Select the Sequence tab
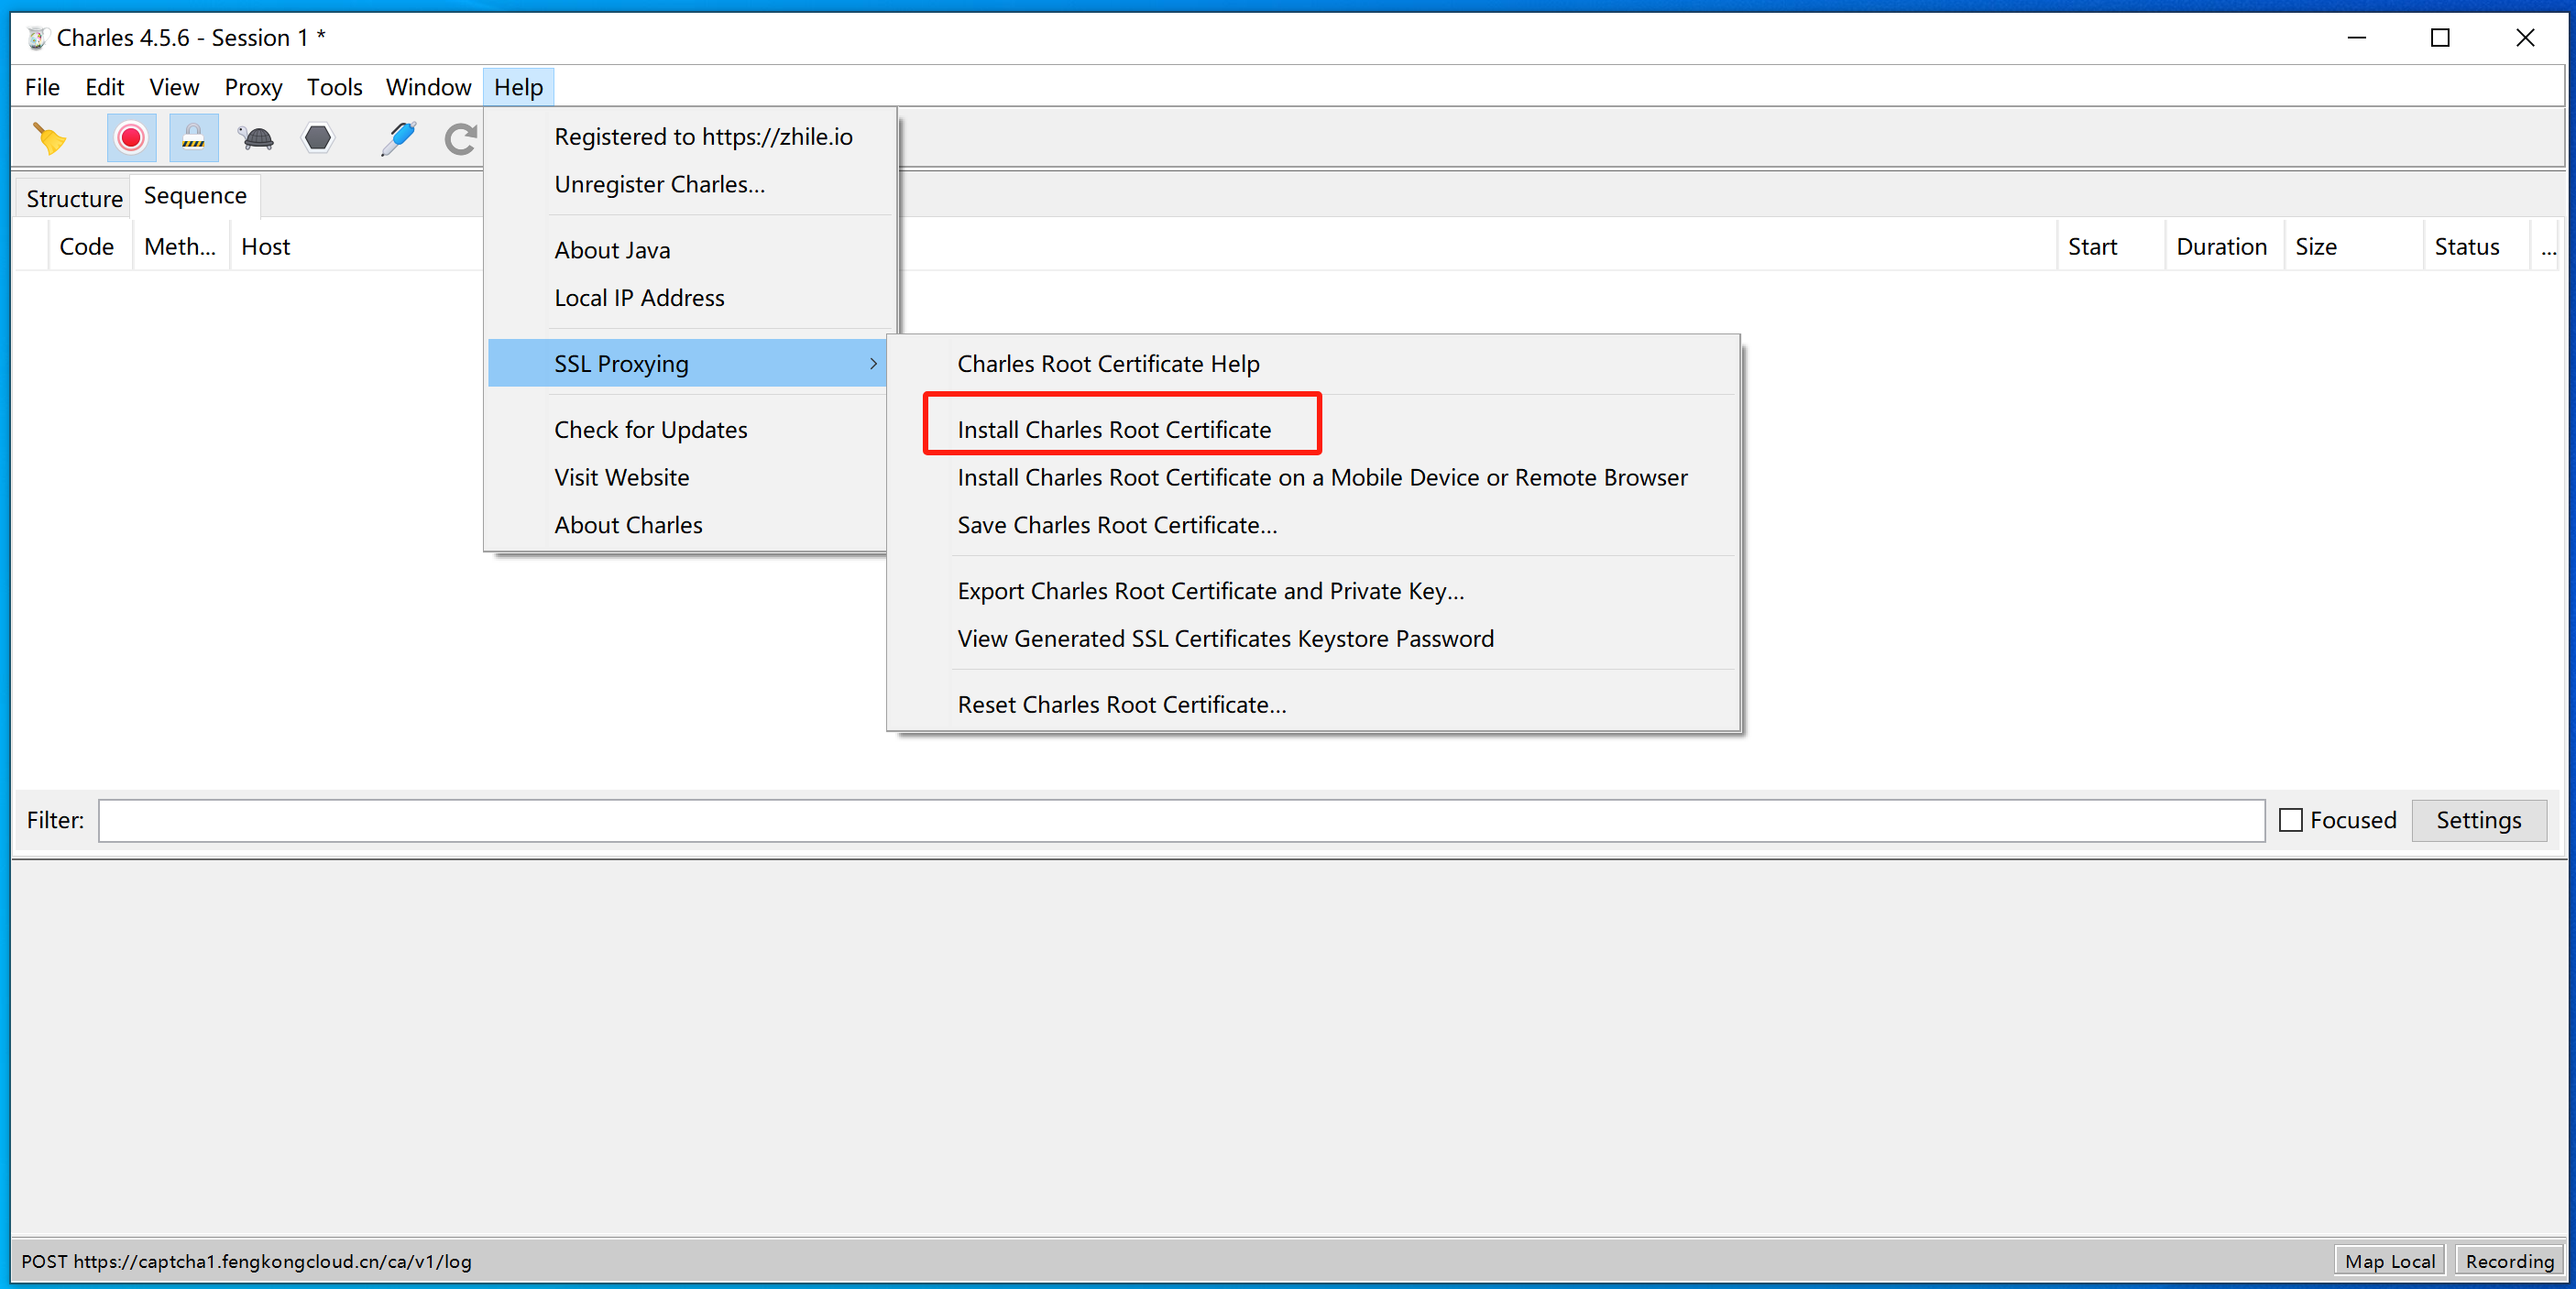 click(195, 195)
